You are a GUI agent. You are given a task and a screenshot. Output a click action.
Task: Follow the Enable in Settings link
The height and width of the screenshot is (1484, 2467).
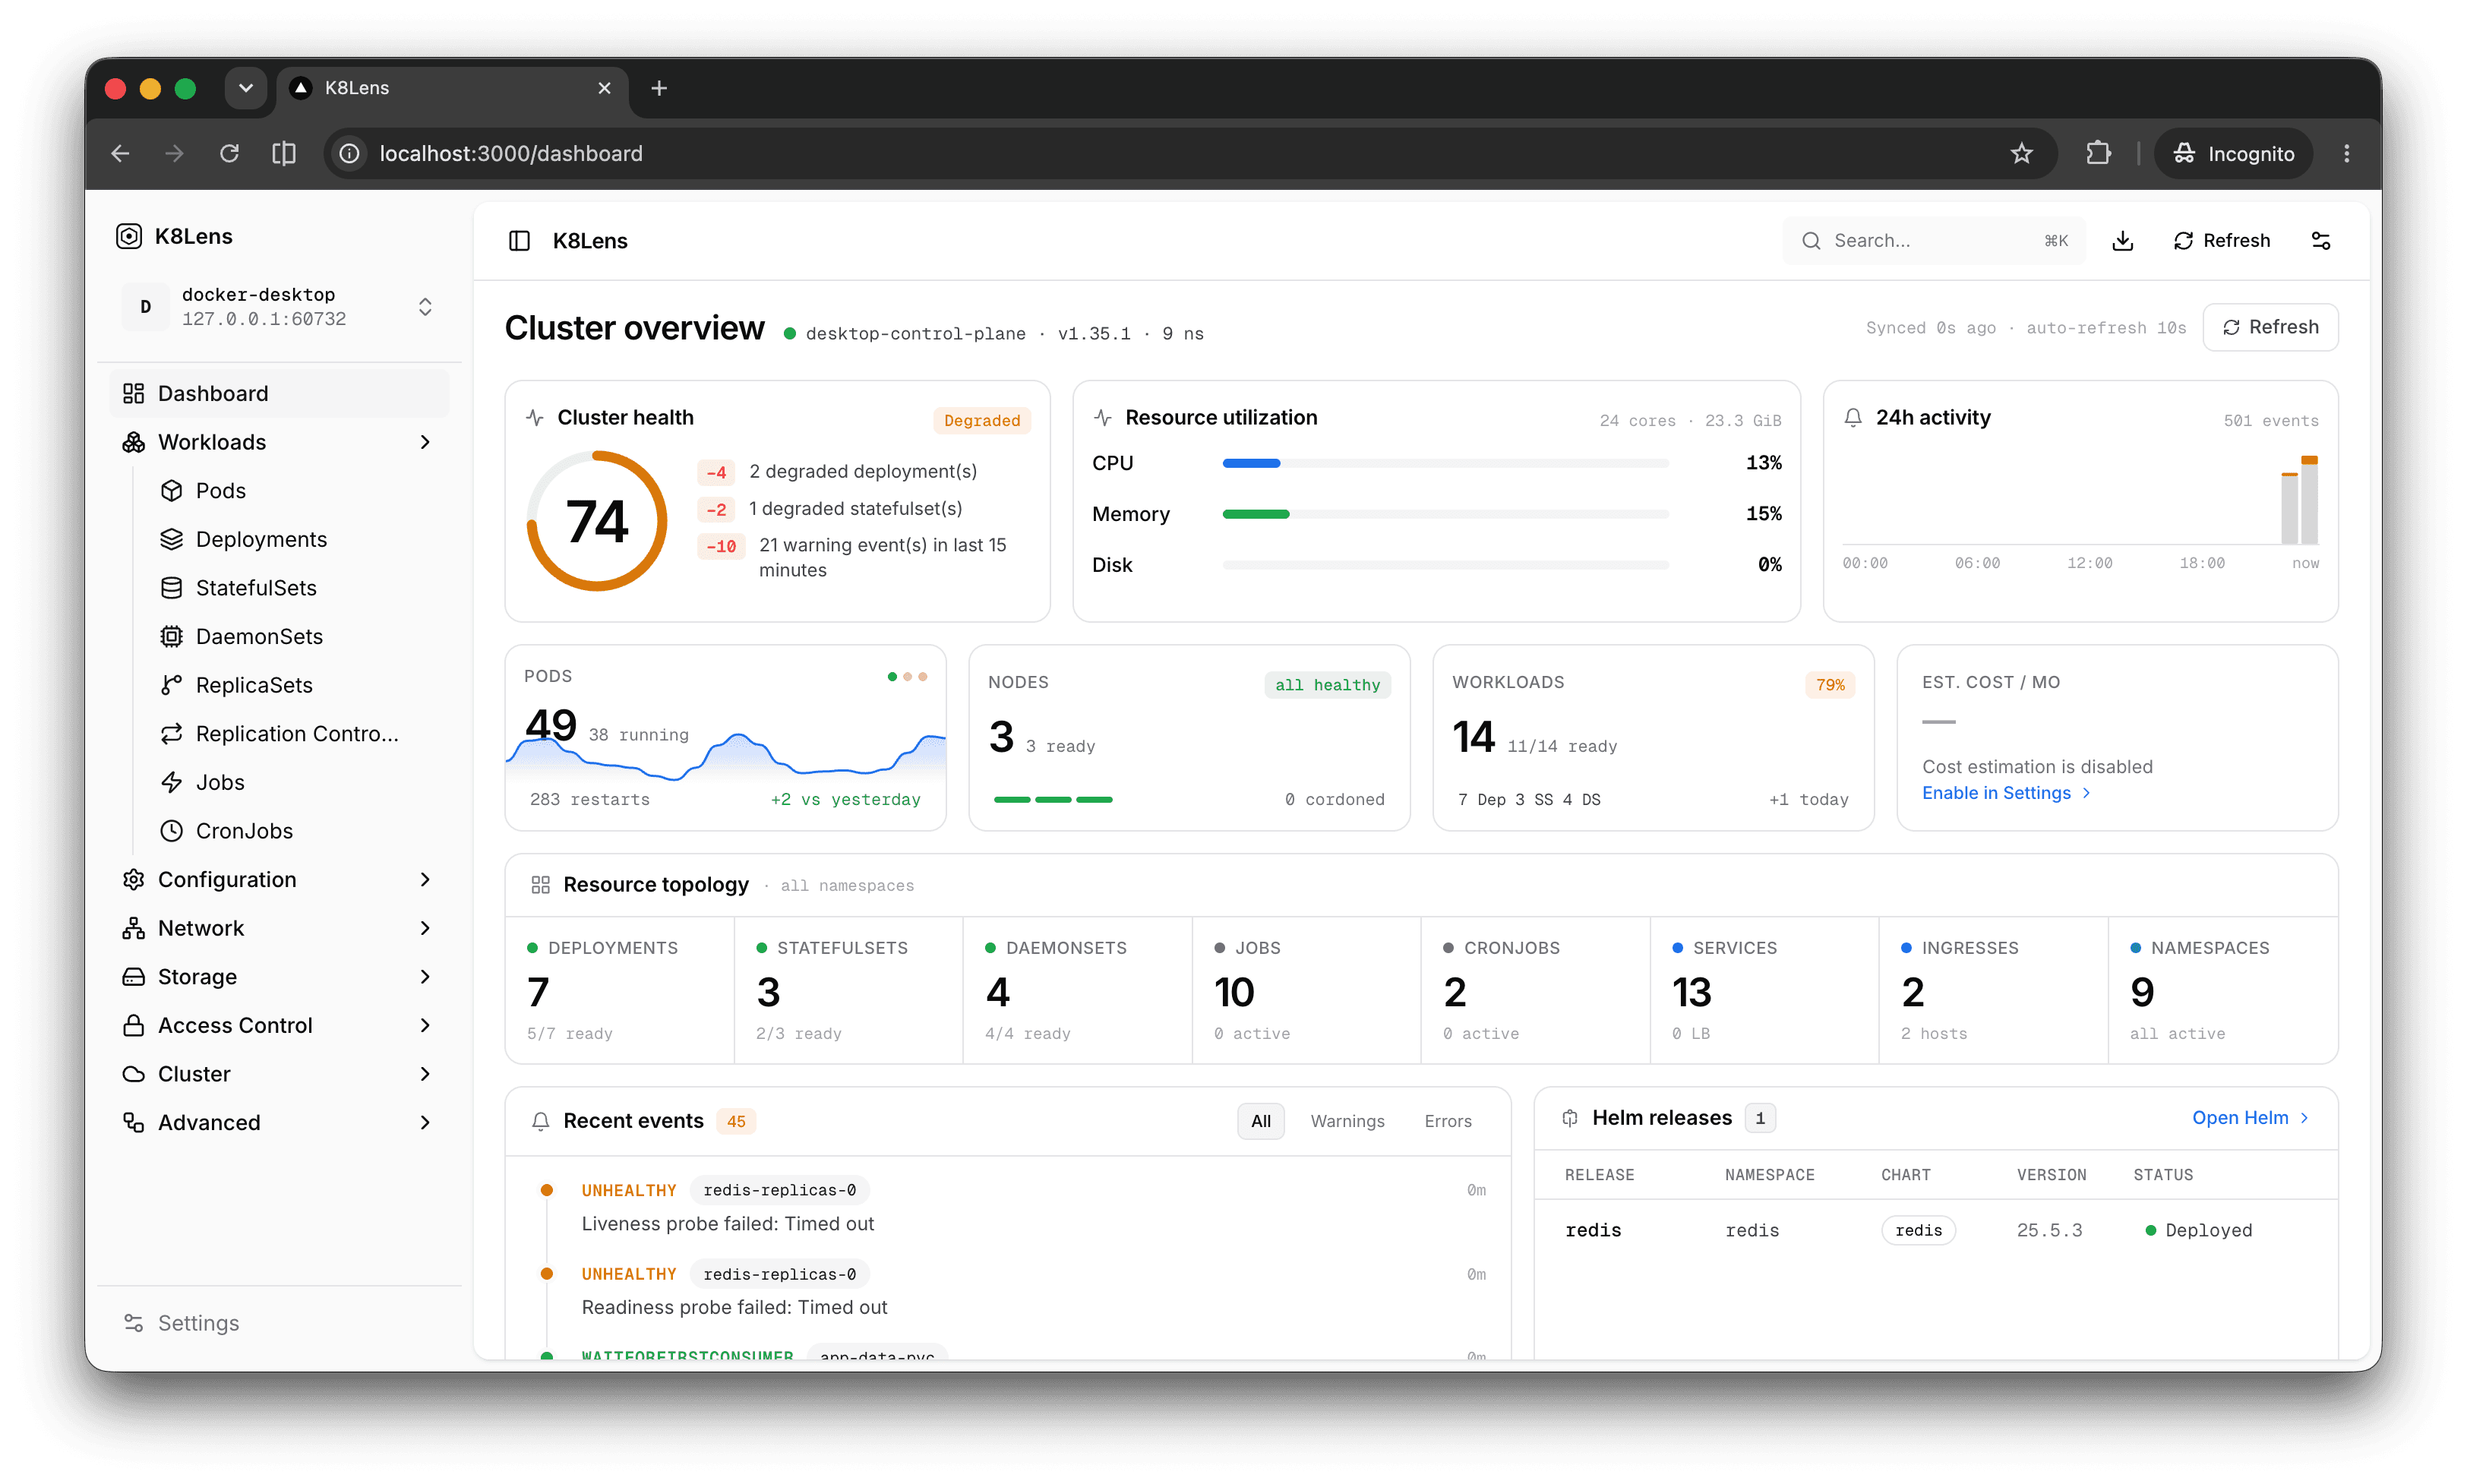pos(2006,793)
